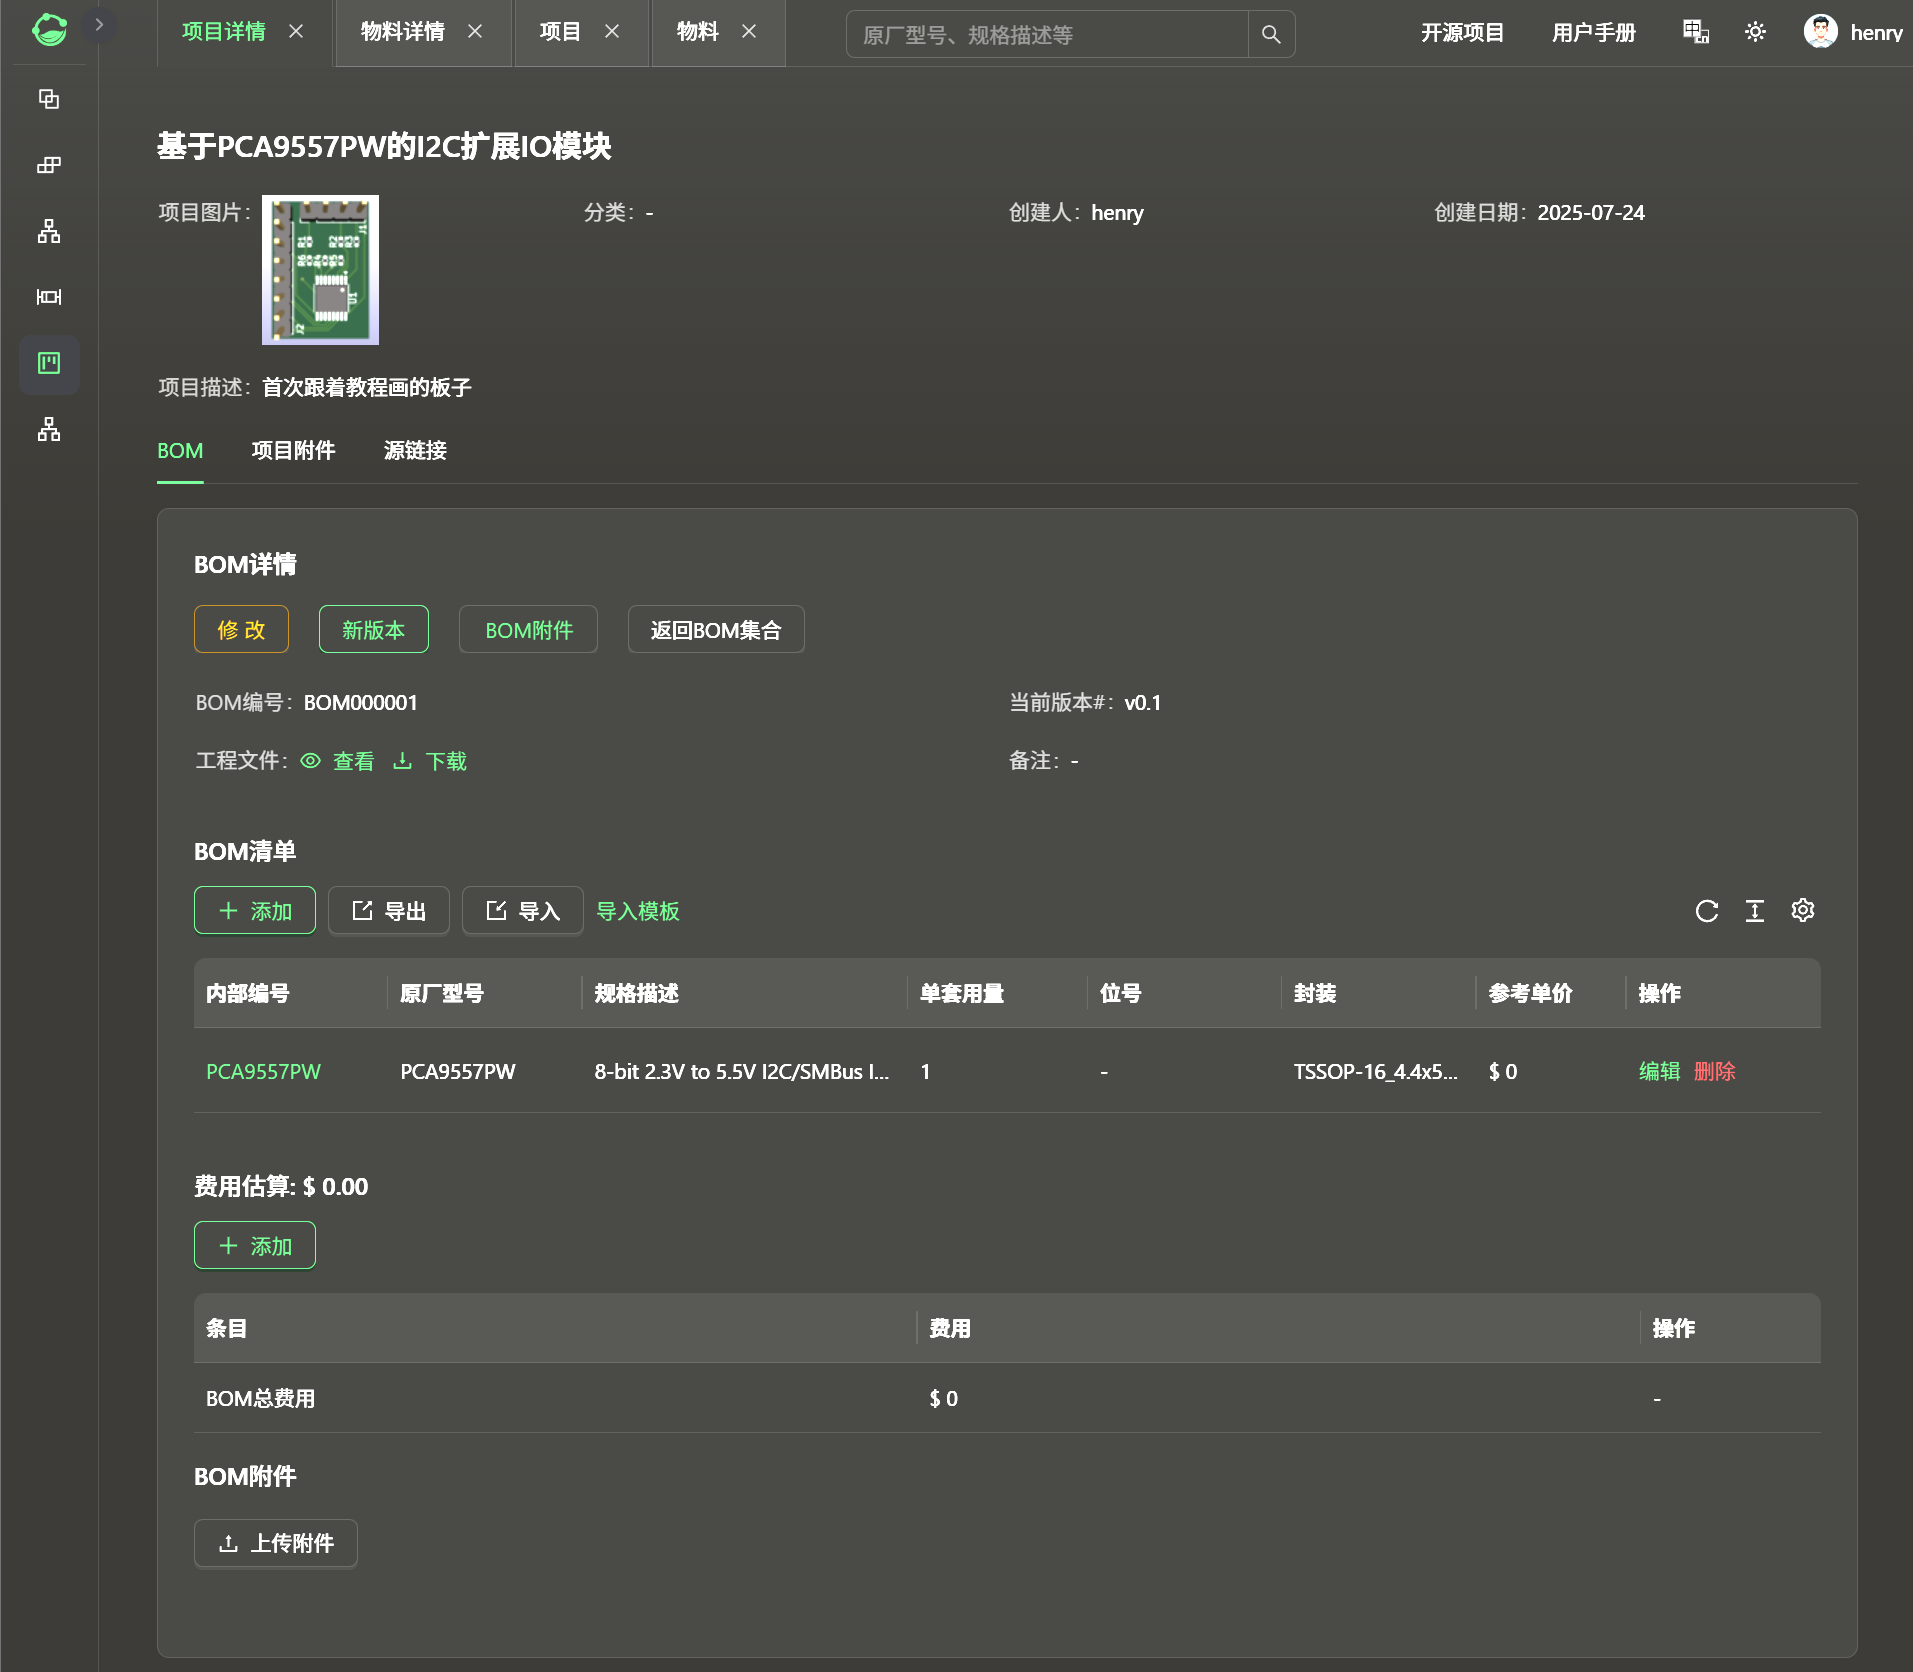This screenshot has height=1672, width=1913.
Task: Click 导出 to export BOM list
Action: (x=389, y=911)
